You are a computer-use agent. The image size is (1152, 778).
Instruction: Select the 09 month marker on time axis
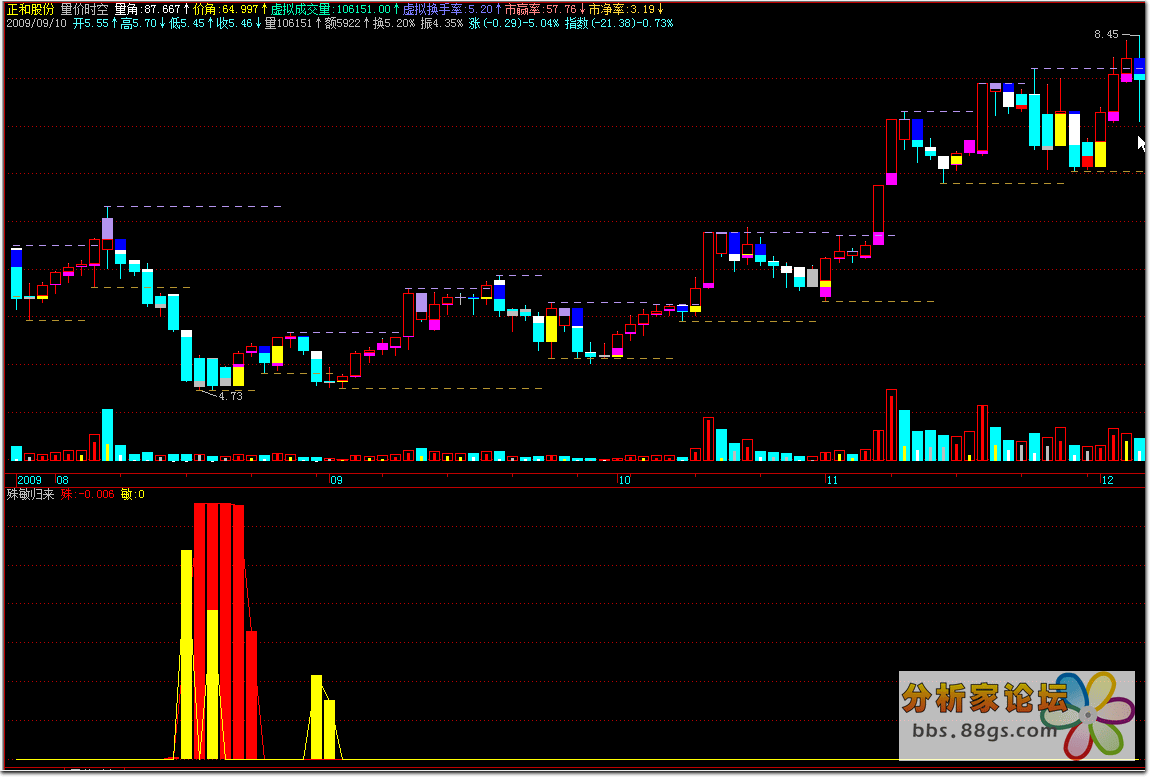tap(336, 480)
